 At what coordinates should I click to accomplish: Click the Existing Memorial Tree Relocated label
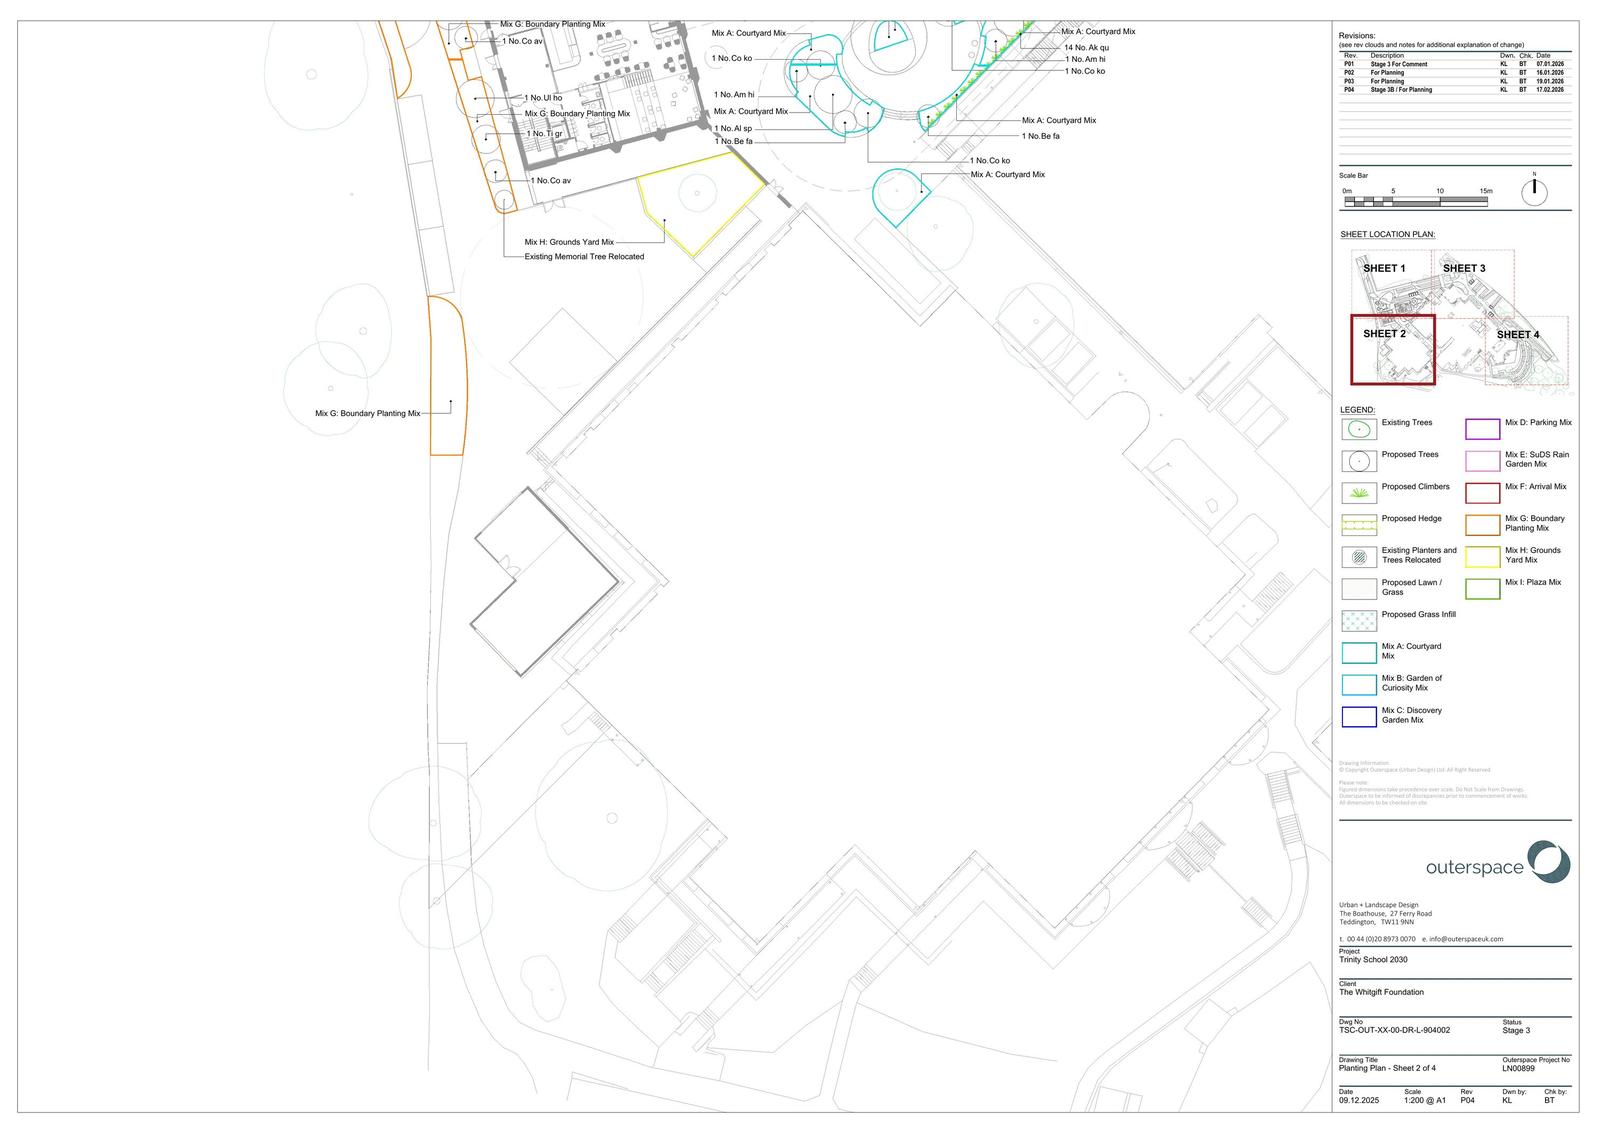coord(584,257)
